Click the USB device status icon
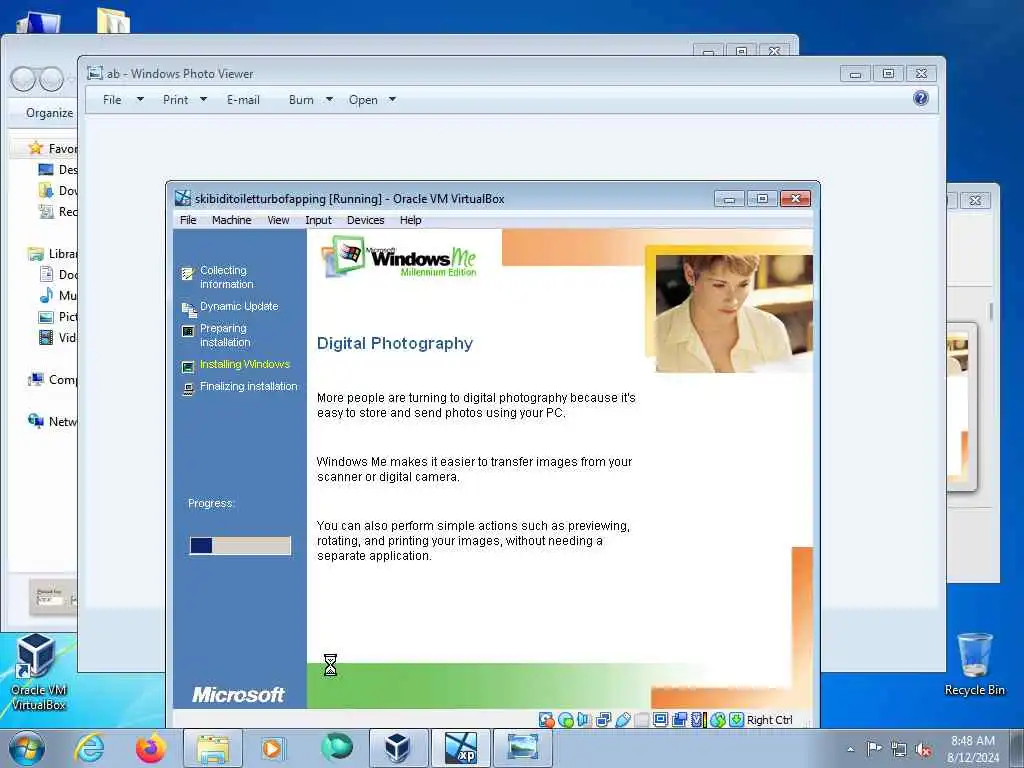Image resolution: width=1024 pixels, height=768 pixels. coord(622,720)
